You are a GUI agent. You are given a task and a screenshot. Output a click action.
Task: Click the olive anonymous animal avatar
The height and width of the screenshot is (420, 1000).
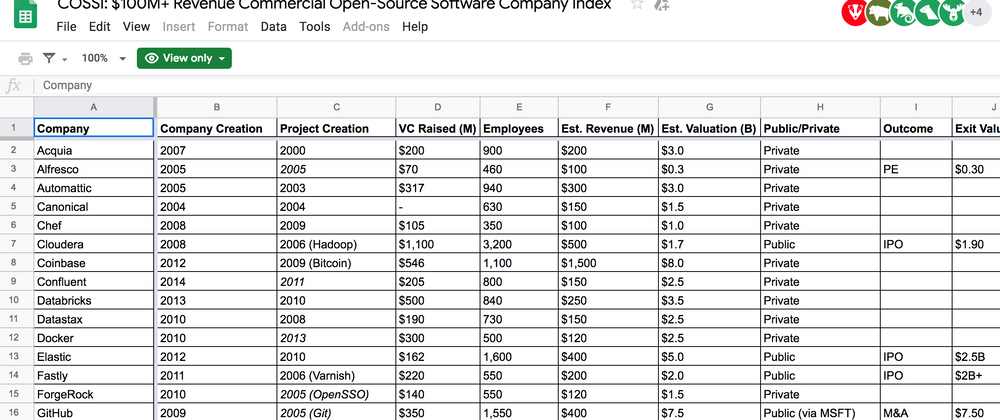point(878,12)
